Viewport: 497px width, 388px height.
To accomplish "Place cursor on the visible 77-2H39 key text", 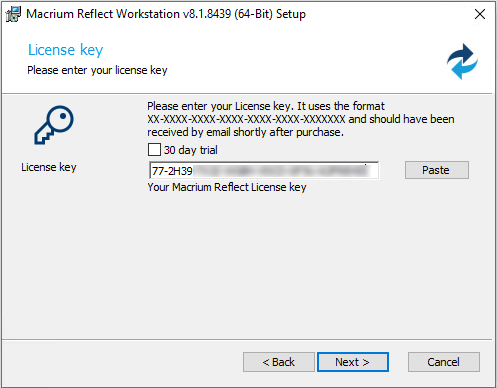I will [x=172, y=171].
